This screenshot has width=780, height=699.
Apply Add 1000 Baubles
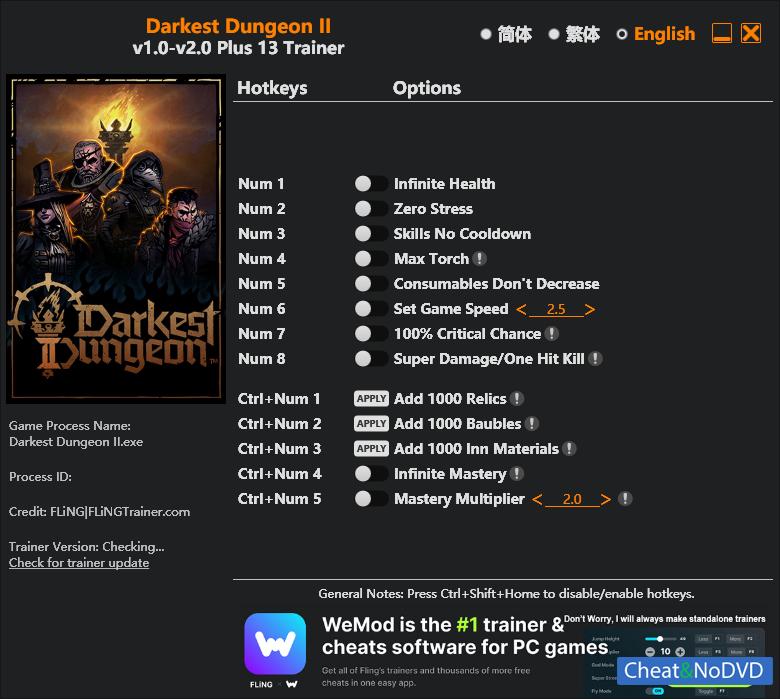click(x=371, y=423)
